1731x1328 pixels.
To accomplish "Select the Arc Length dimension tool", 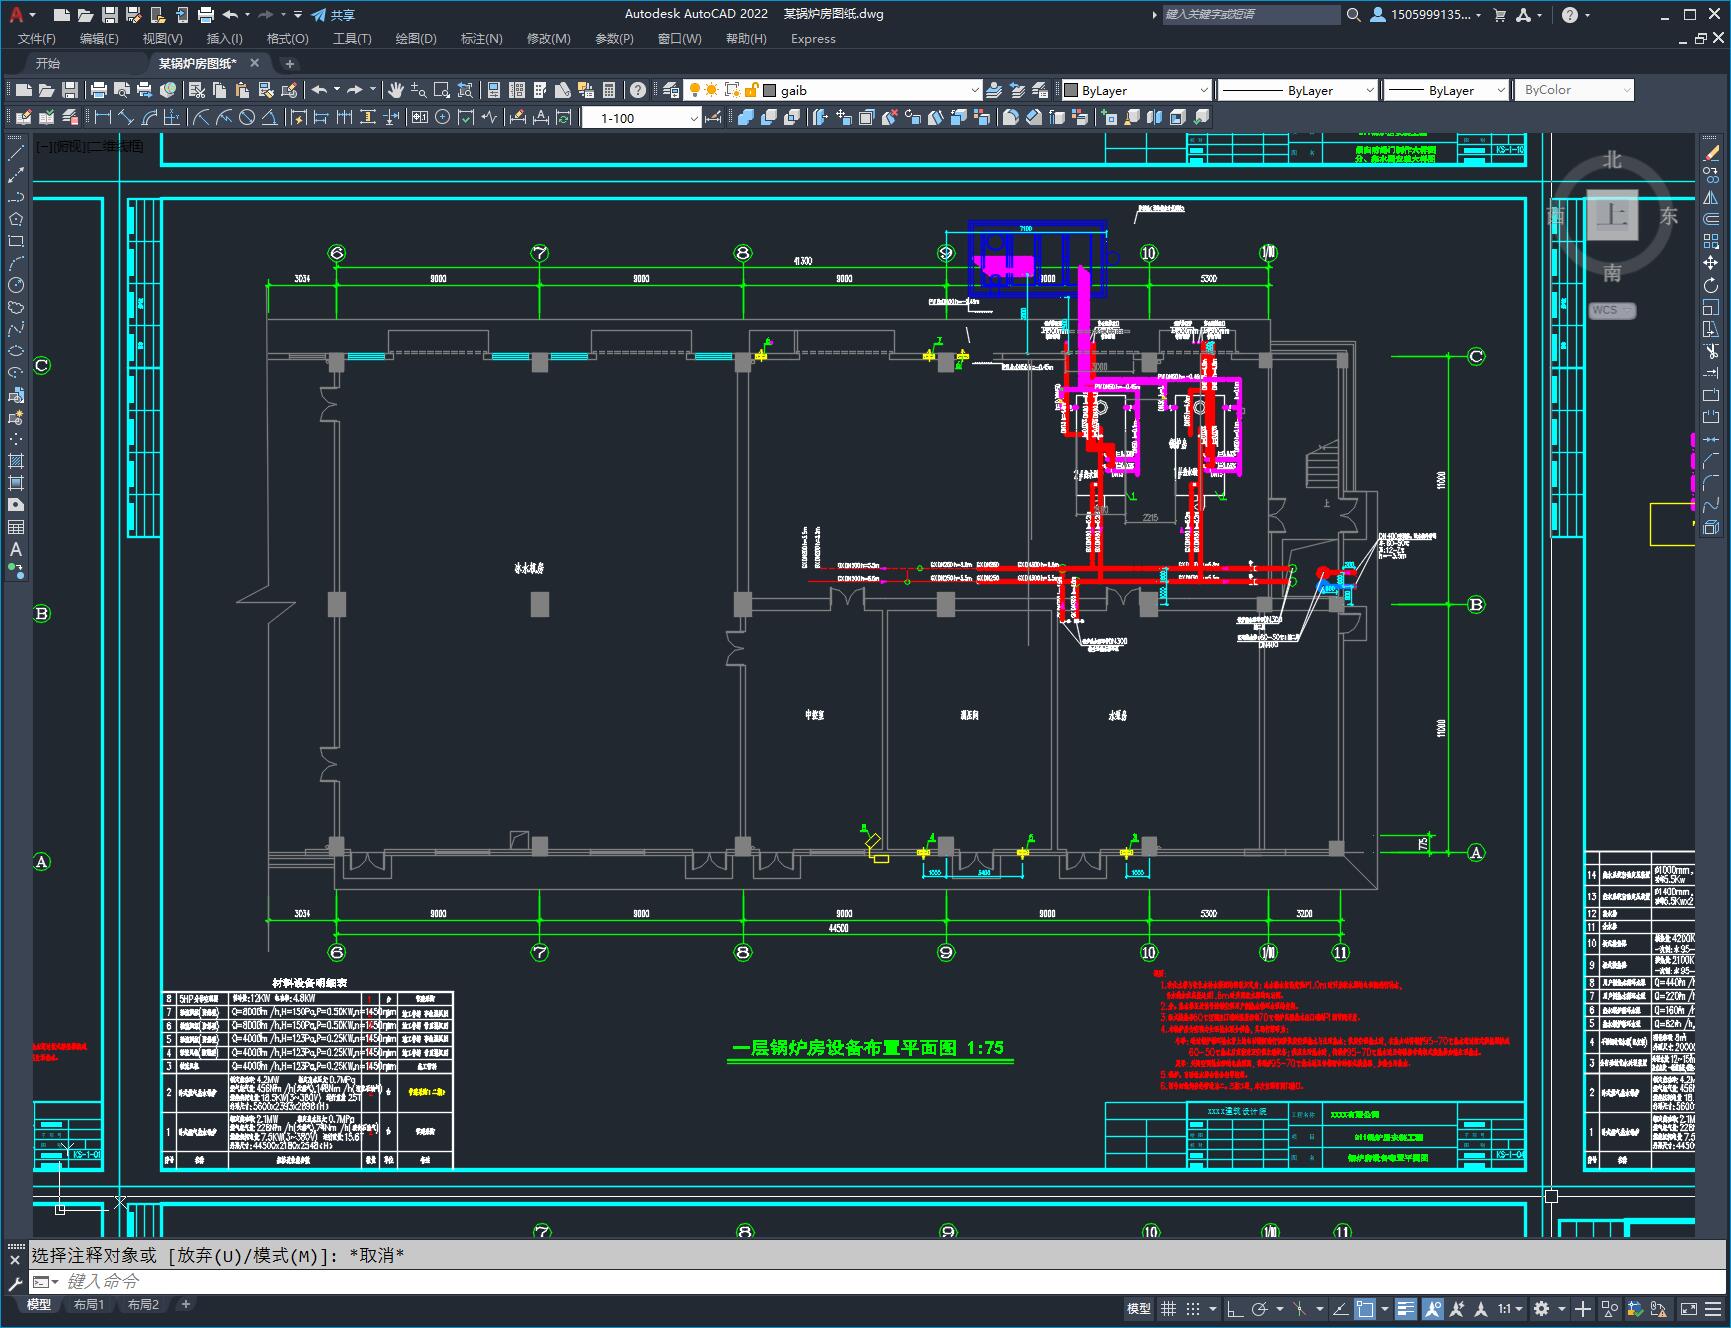I will [149, 117].
